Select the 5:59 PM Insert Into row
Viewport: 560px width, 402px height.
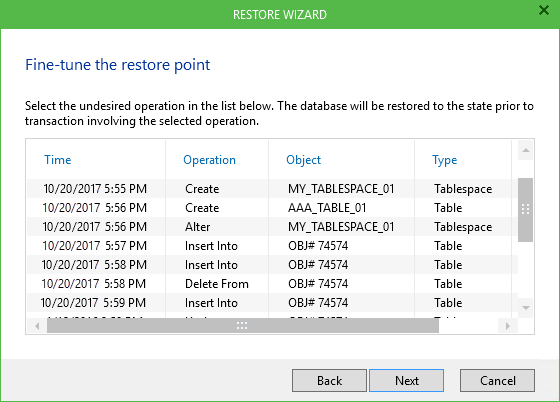click(x=272, y=302)
